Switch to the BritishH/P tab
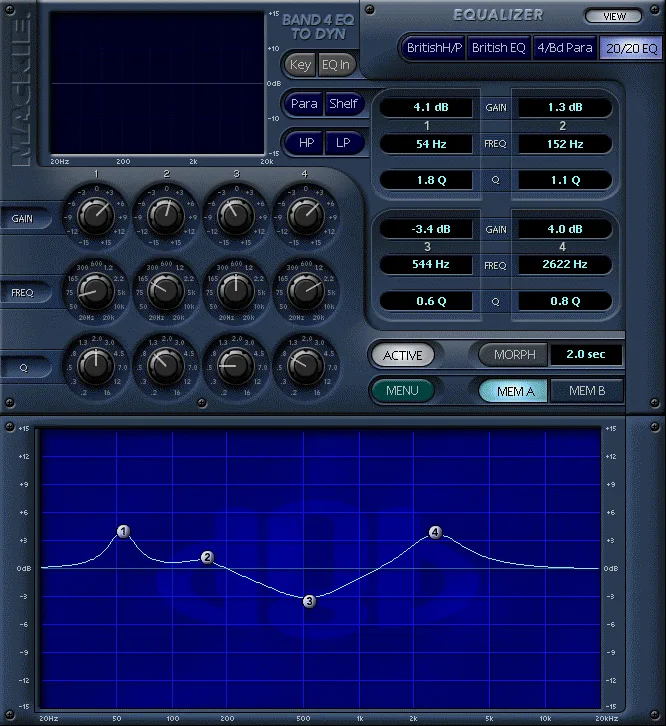The image size is (666, 726). point(434,48)
